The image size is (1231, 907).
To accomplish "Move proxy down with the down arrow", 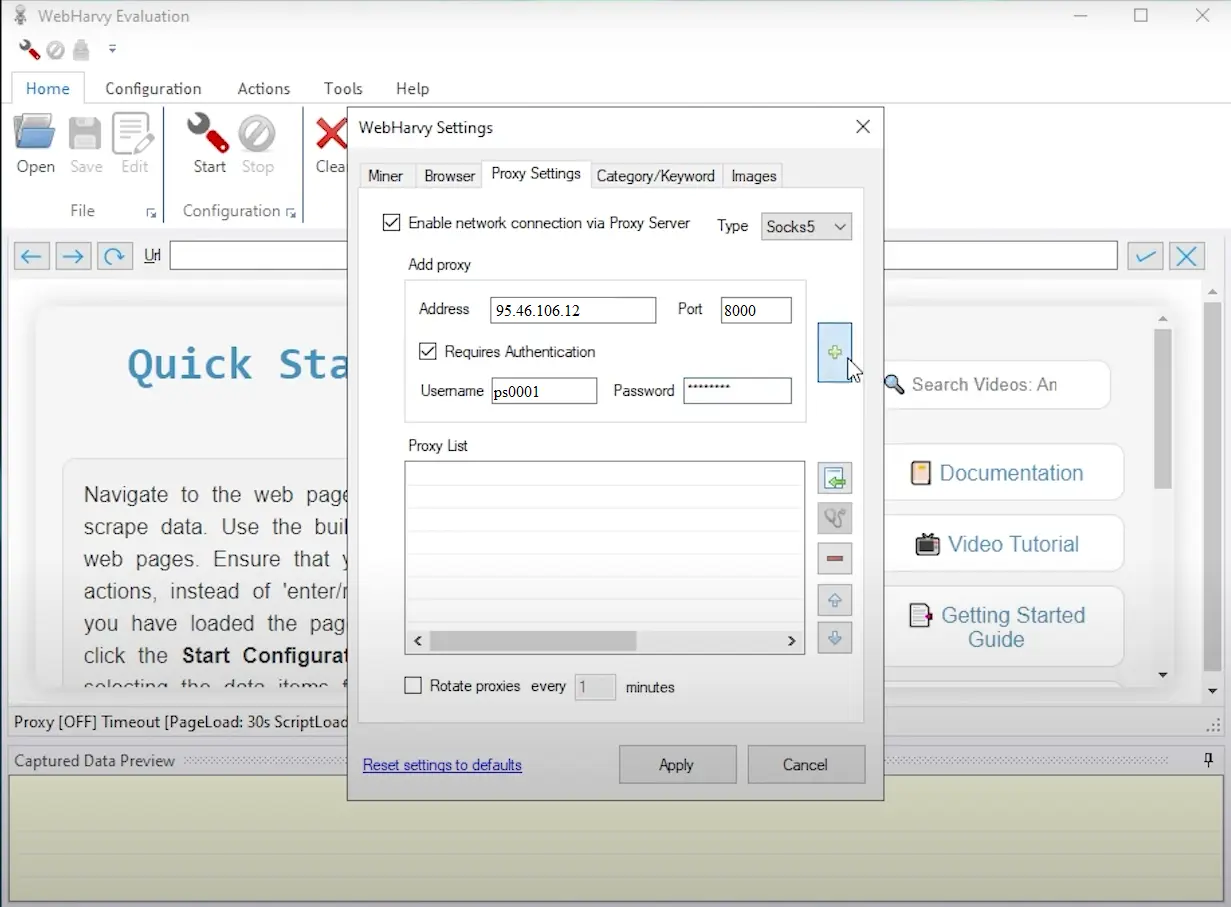I will pos(834,637).
